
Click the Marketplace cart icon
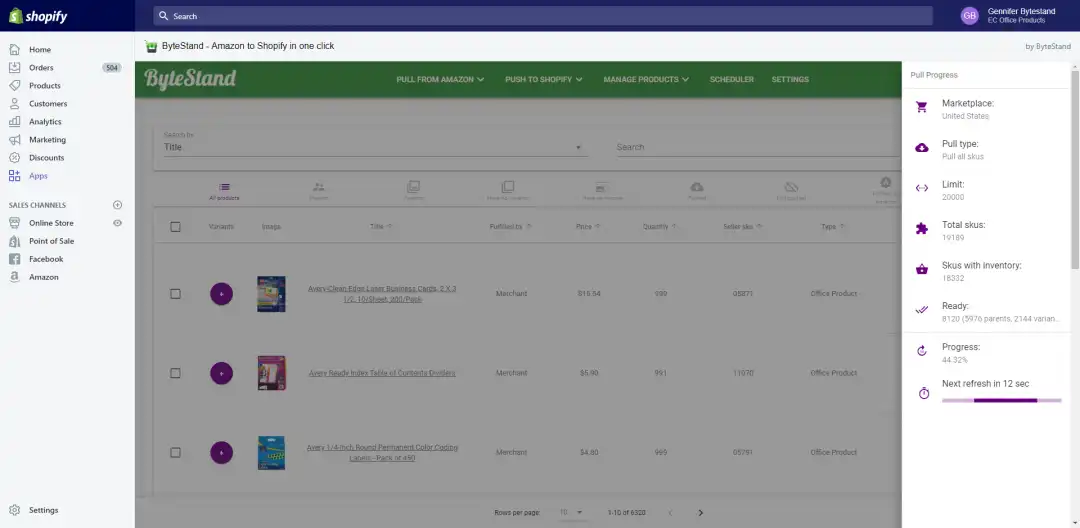[x=922, y=107]
